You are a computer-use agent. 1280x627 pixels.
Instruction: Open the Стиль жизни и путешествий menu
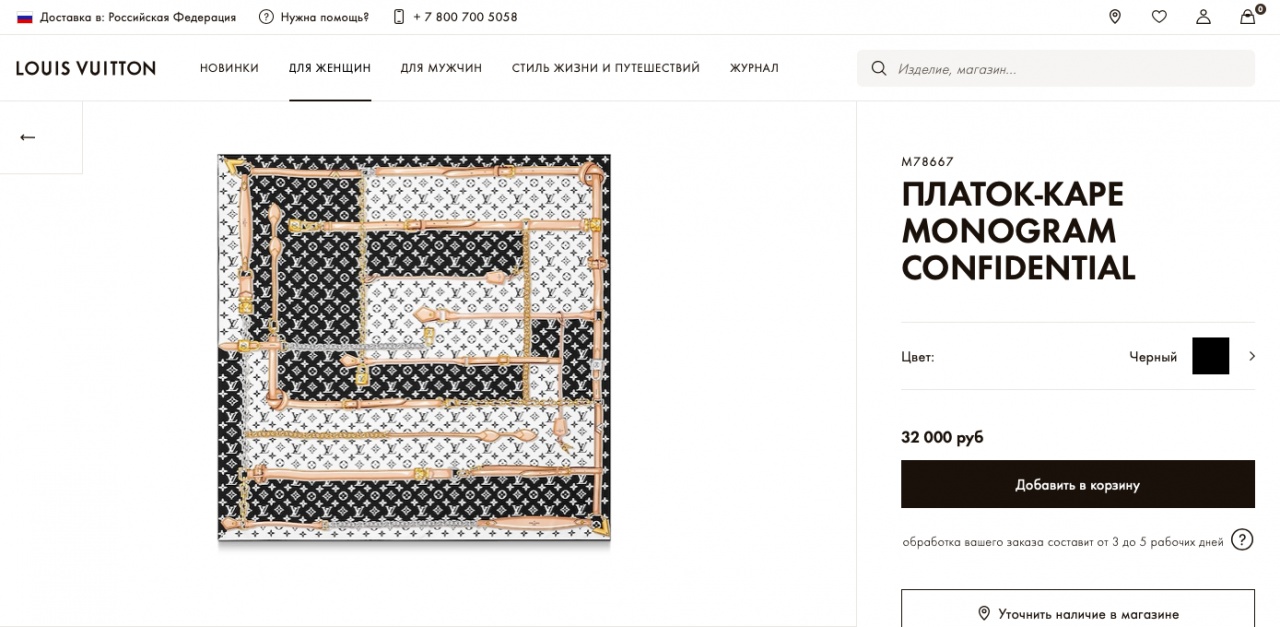[x=606, y=68]
